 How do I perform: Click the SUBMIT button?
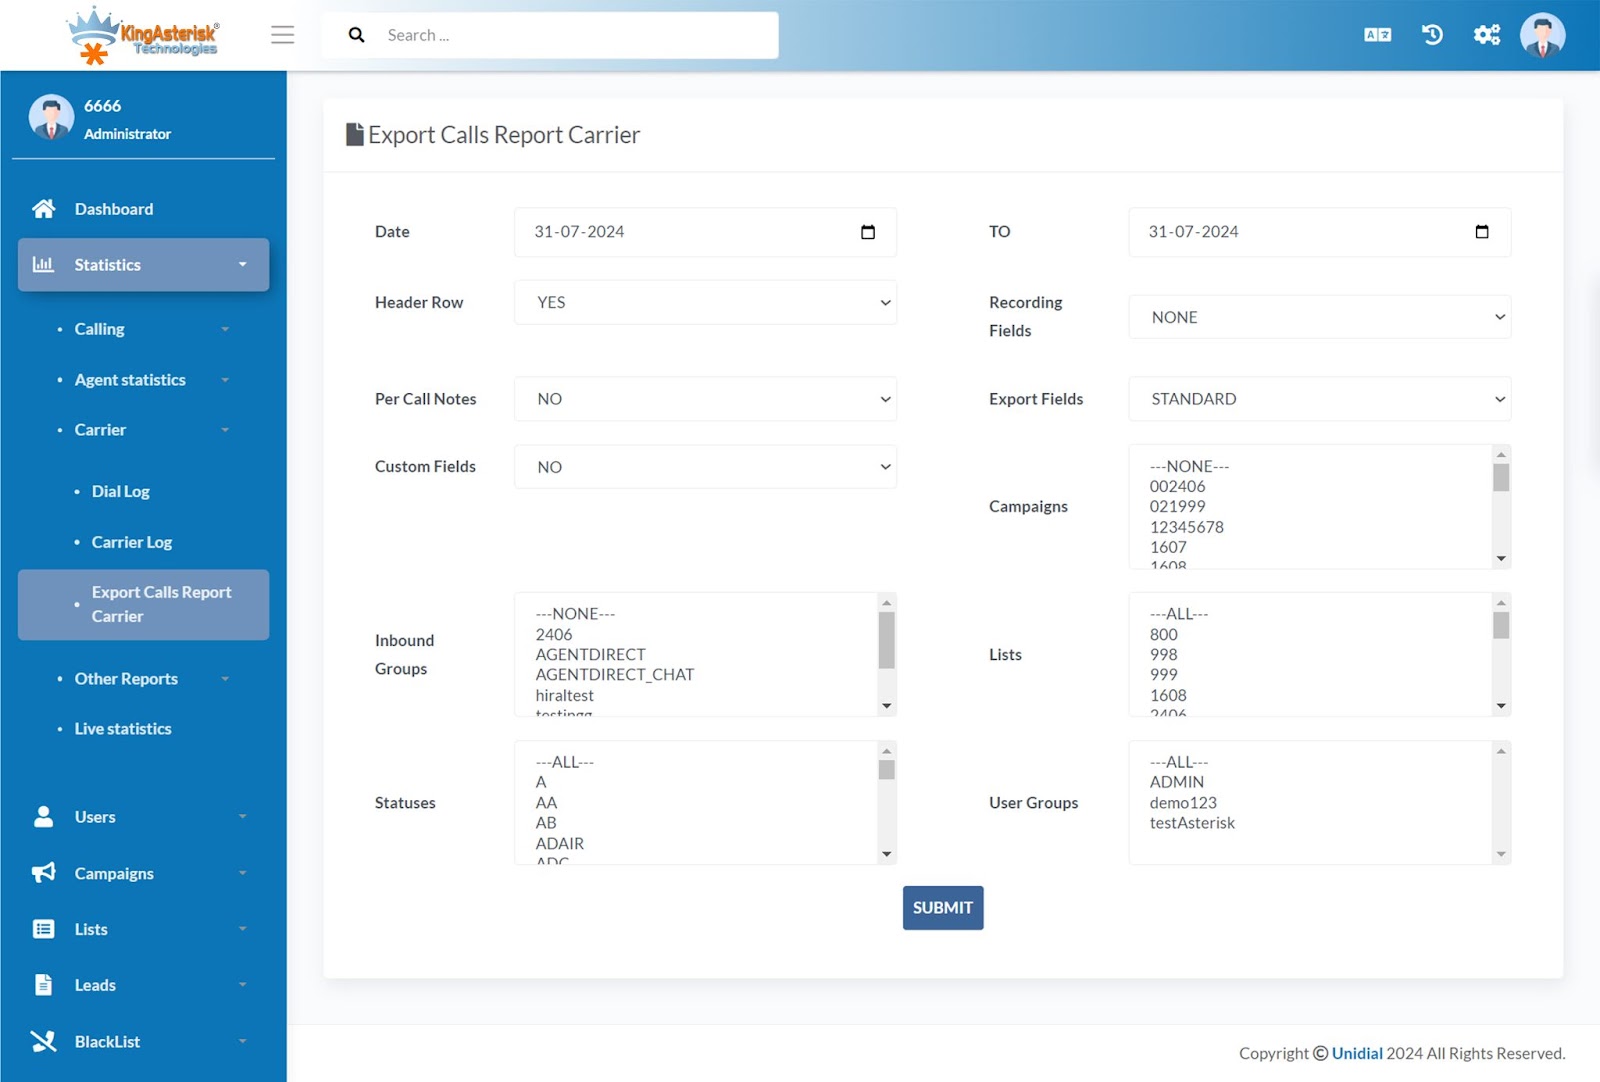[943, 908]
